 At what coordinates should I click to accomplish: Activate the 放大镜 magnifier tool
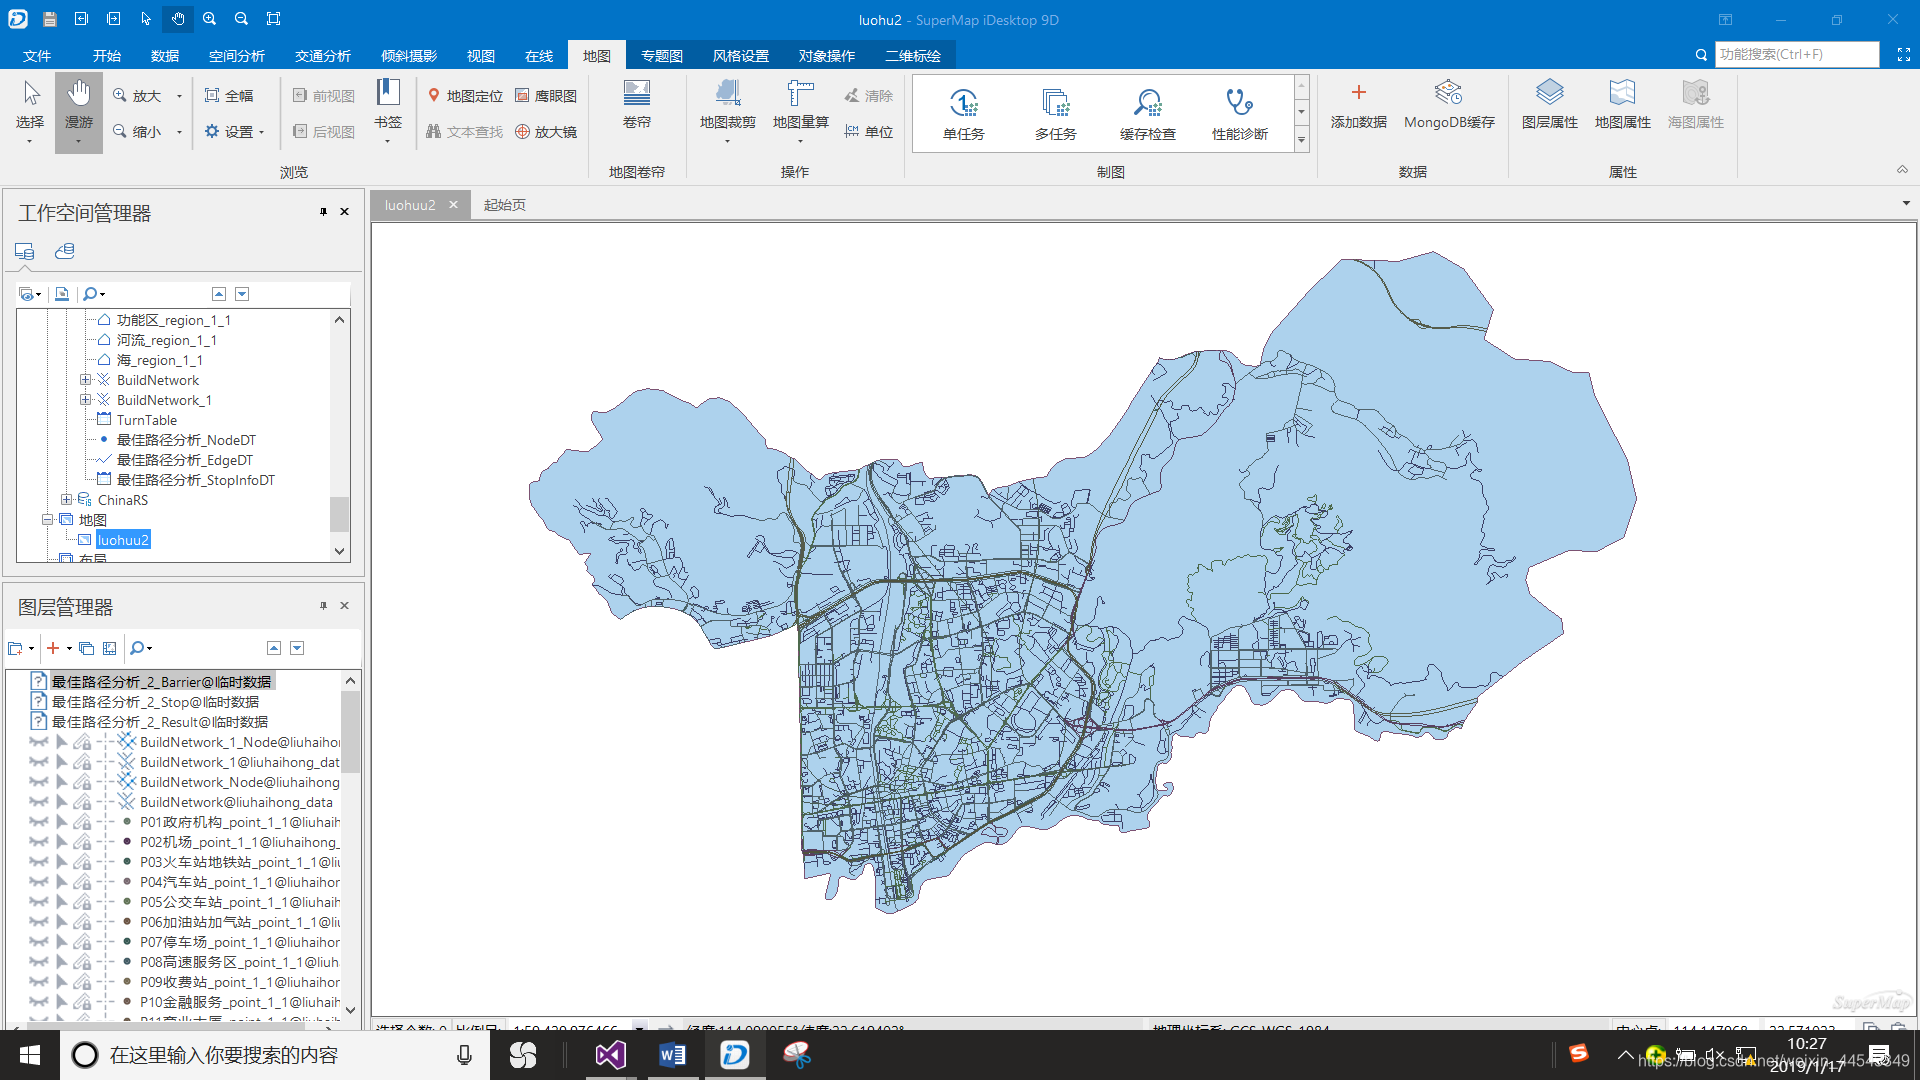click(x=546, y=132)
